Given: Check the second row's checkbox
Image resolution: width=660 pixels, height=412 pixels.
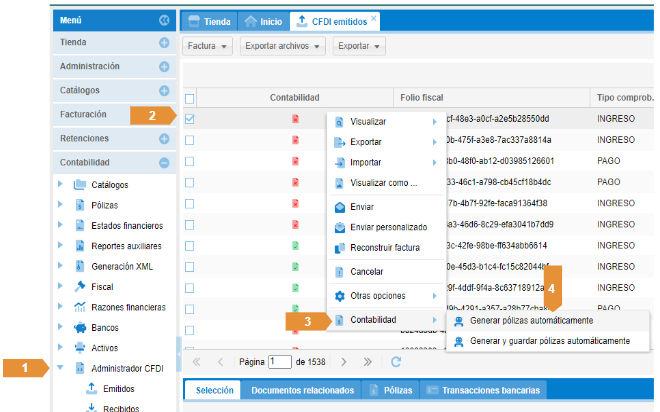Looking at the screenshot, I should point(190,140).
